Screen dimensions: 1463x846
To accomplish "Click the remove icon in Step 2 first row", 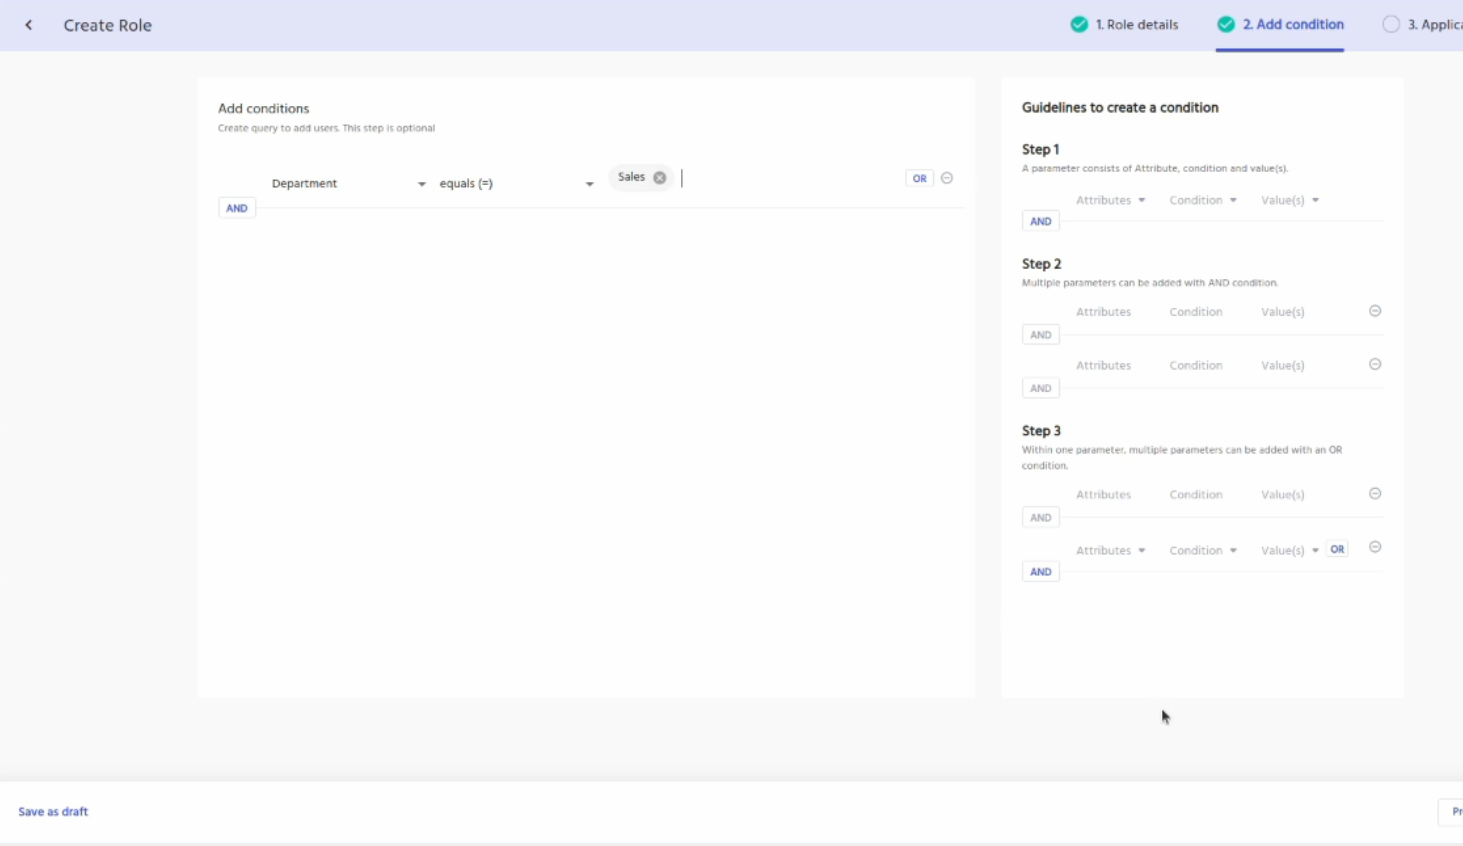I will (1375, 311).
